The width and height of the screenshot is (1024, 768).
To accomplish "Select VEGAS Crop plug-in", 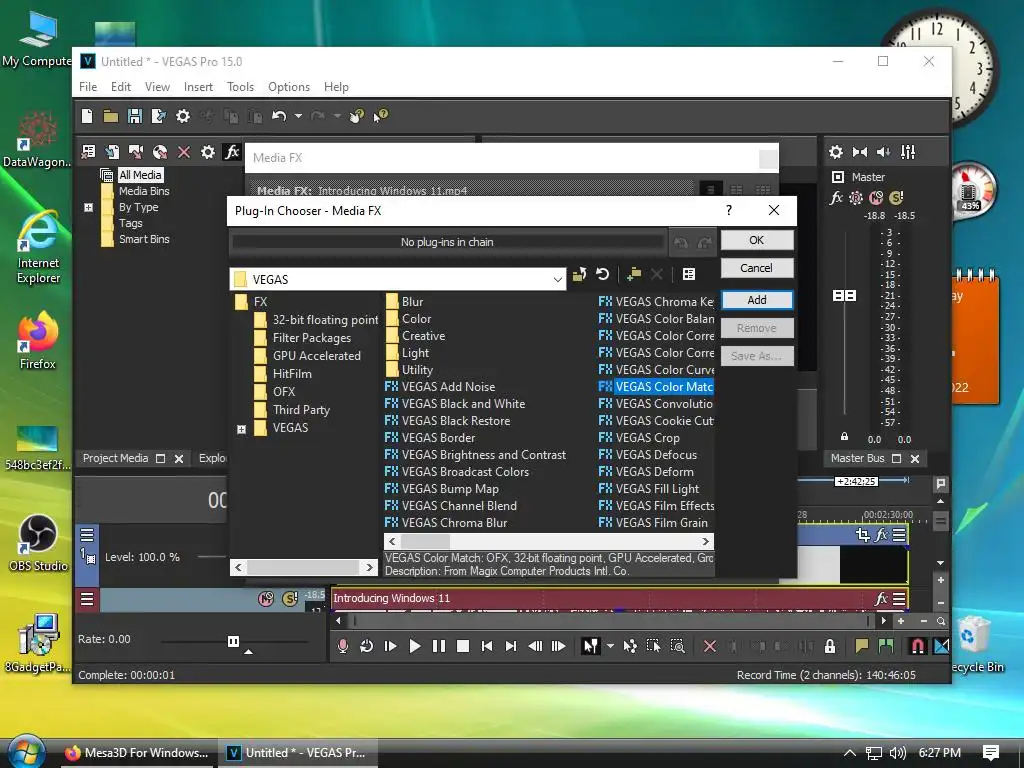I will (x=647, y=438).
